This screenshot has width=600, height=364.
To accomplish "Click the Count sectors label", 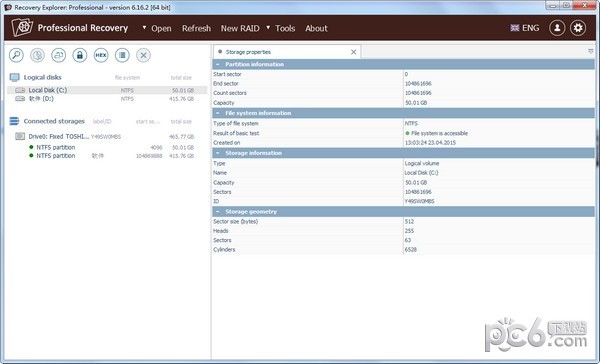I will click(x=230, y=93).
